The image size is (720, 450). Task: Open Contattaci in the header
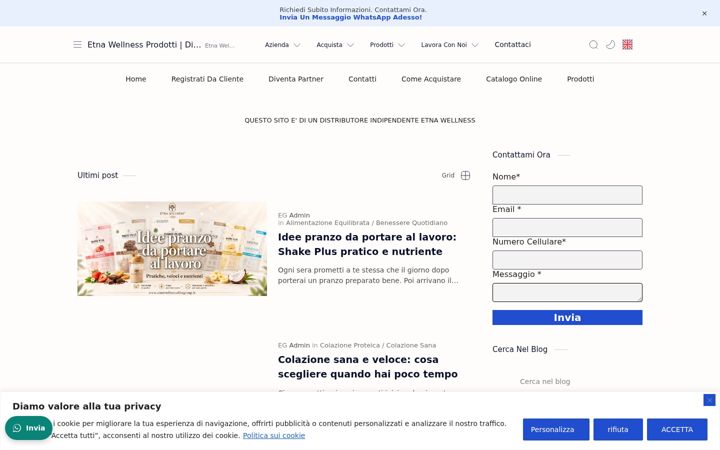click(x=512, y=45)
